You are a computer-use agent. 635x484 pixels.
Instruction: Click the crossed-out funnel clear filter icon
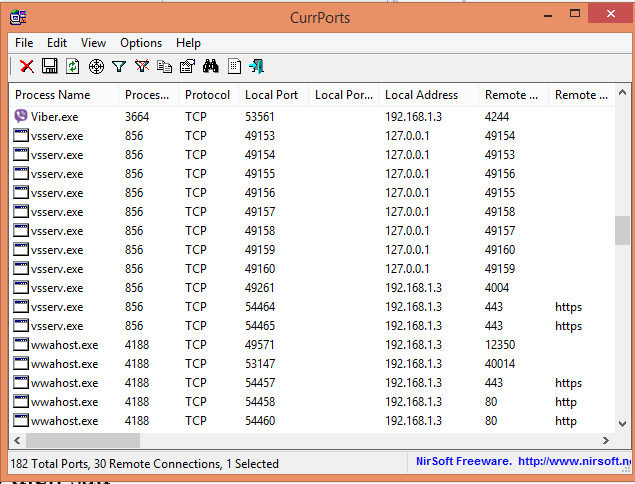[x=142, y=66]
